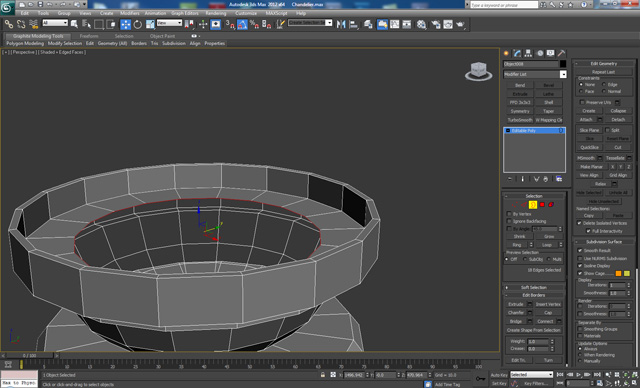
Task: Uncheck Delete Isolated Vertices
Action: coord(579,223)
